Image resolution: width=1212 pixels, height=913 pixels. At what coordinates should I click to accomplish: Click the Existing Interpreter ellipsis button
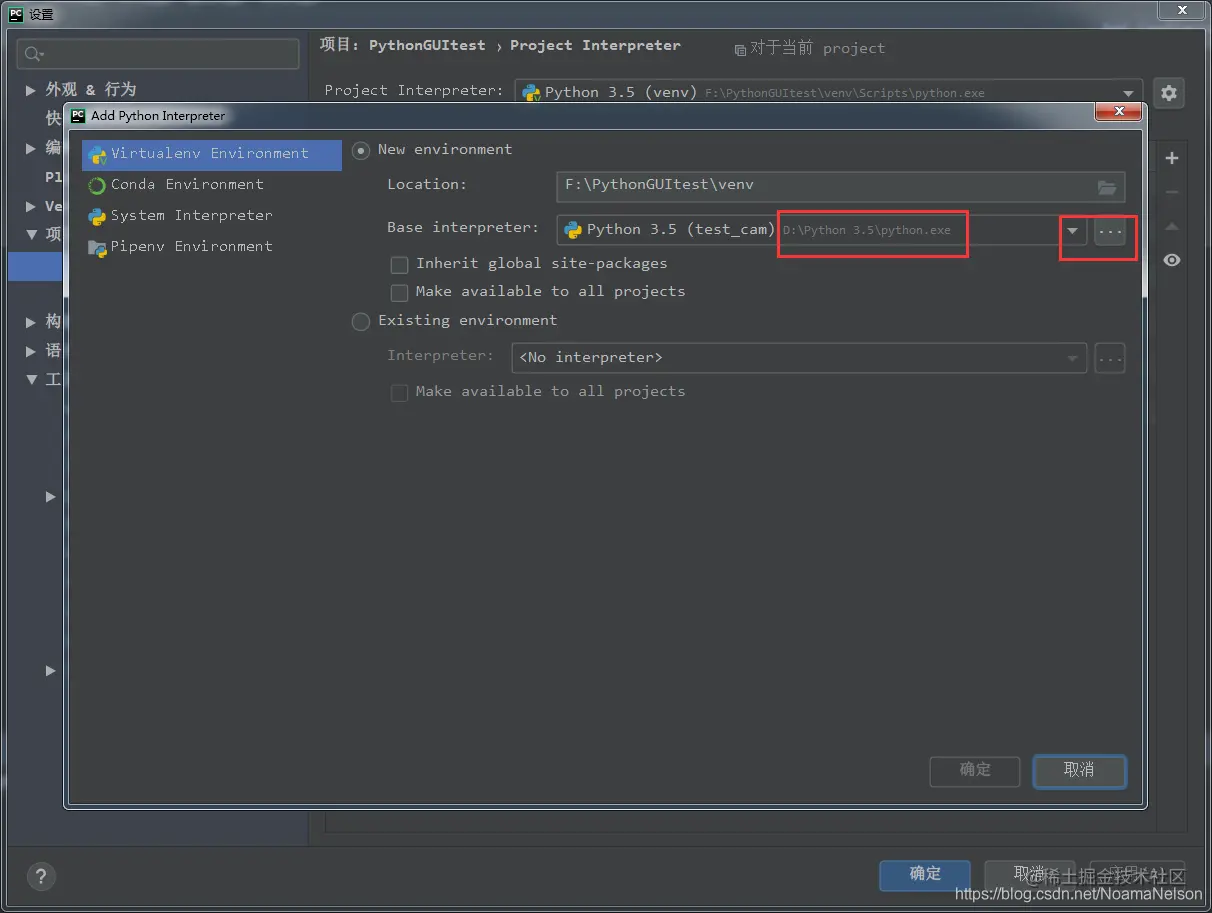[1110, 358]
